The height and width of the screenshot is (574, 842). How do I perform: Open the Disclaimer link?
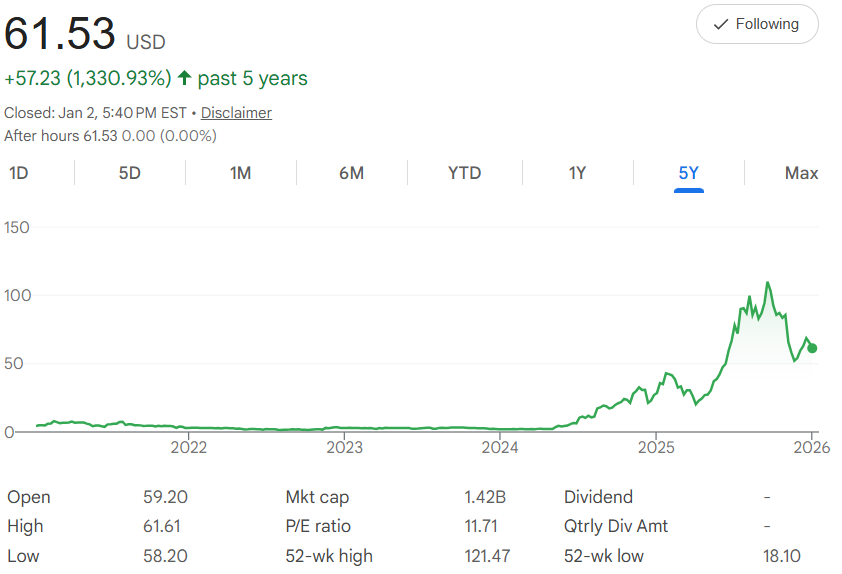(x=236, y=113)
